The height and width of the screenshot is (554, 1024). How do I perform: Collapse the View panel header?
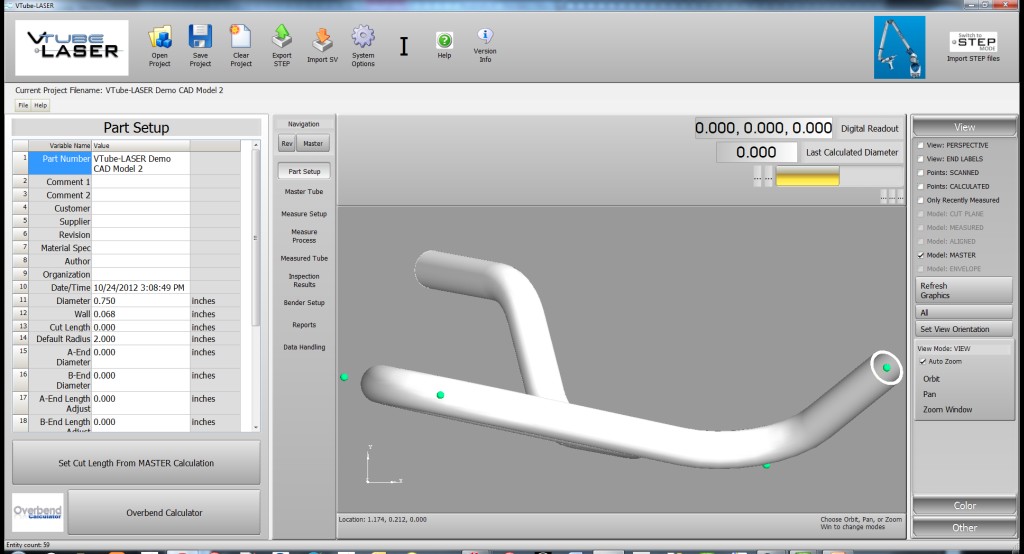(x=964, y=127)
